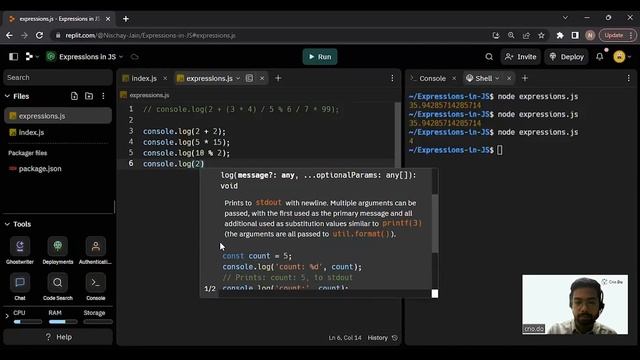Add a new editor tab
The image size is (640, 360).
click(278, 78)
